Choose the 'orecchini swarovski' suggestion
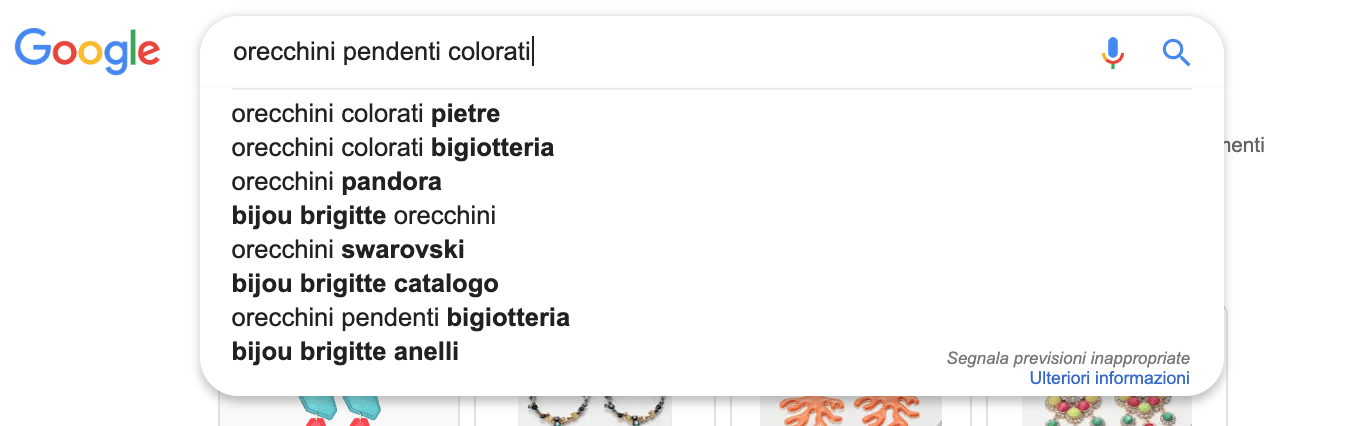Screen dimensions: 1358x426 tap(347, 250)
